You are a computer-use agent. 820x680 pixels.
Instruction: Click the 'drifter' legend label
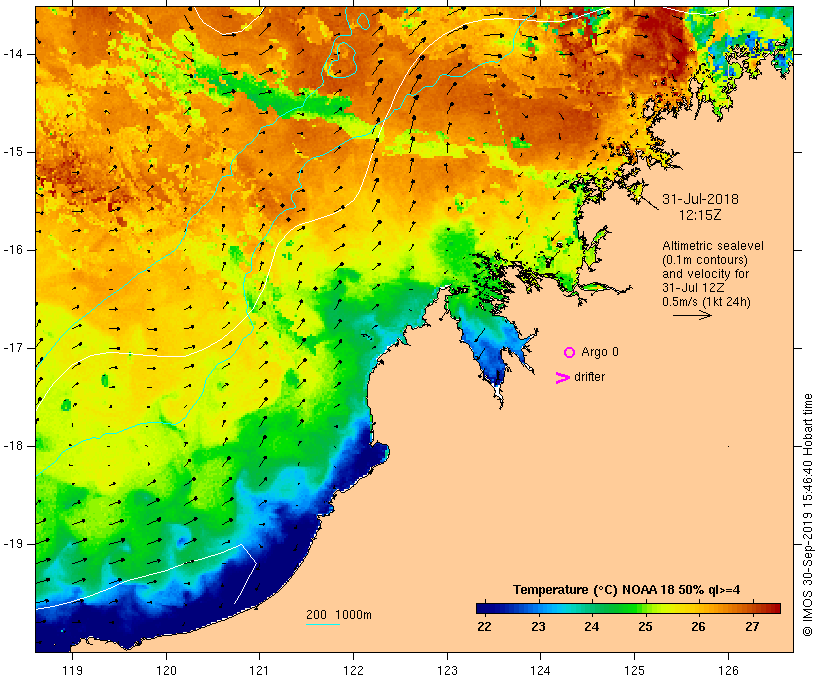589,377
